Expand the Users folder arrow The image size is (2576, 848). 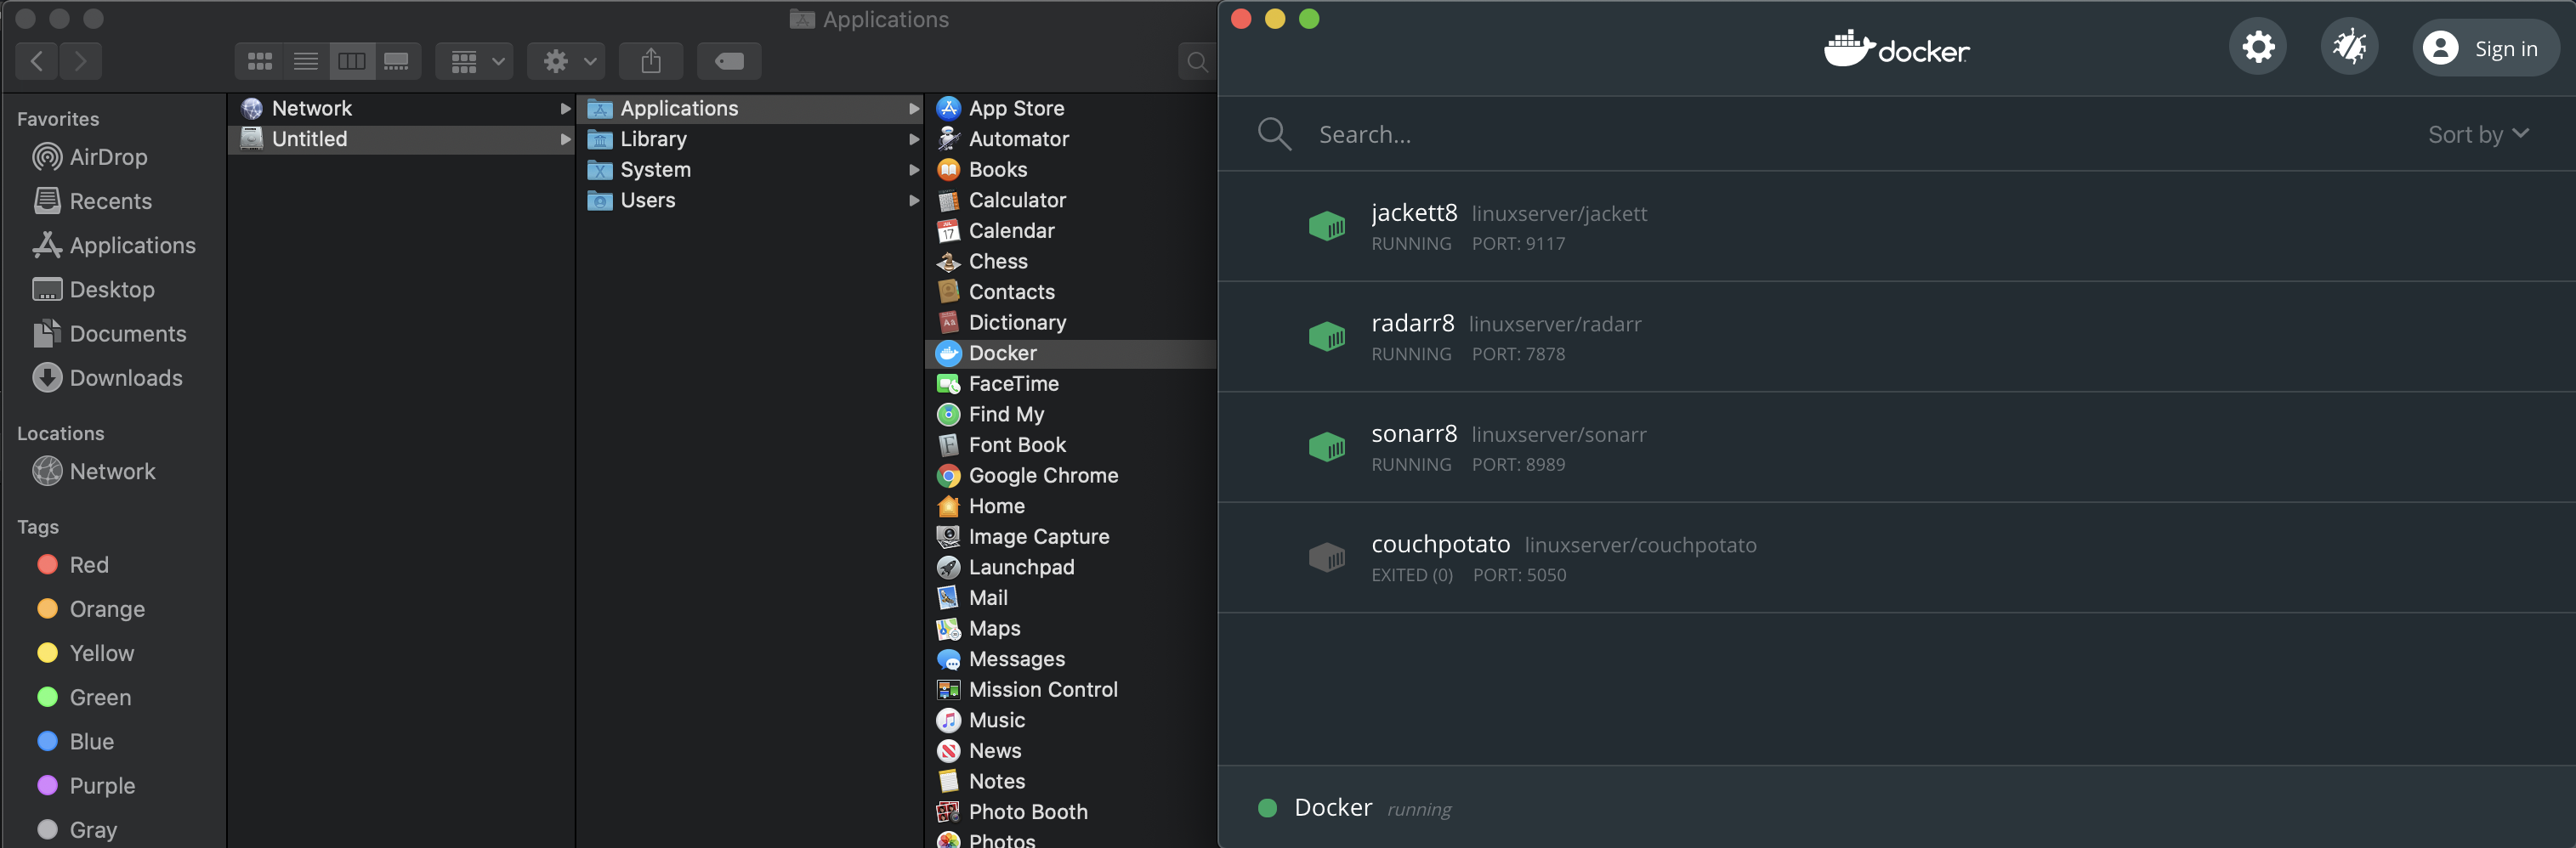913,200
